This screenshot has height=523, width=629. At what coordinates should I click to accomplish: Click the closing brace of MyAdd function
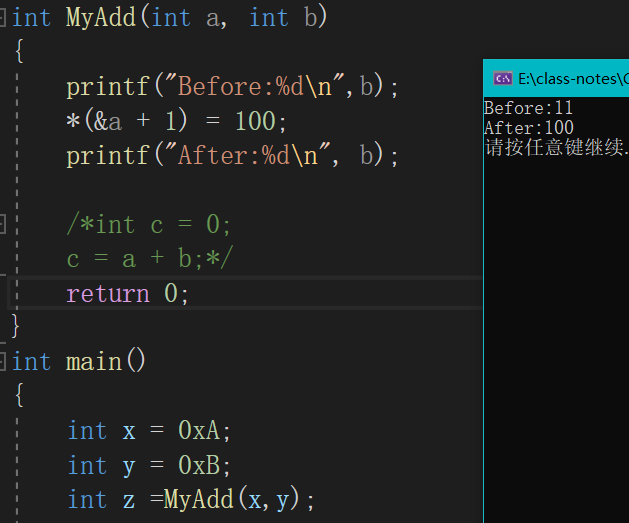point(15,326)
